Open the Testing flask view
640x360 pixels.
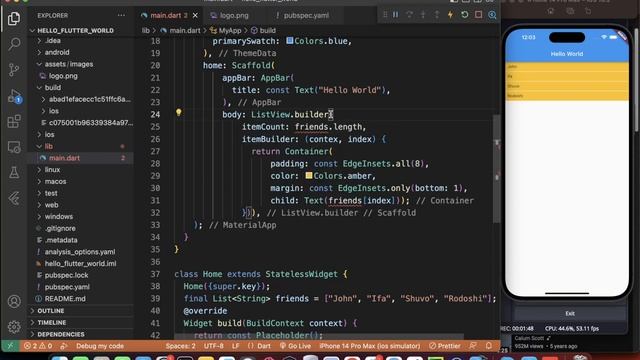point(14,173)
